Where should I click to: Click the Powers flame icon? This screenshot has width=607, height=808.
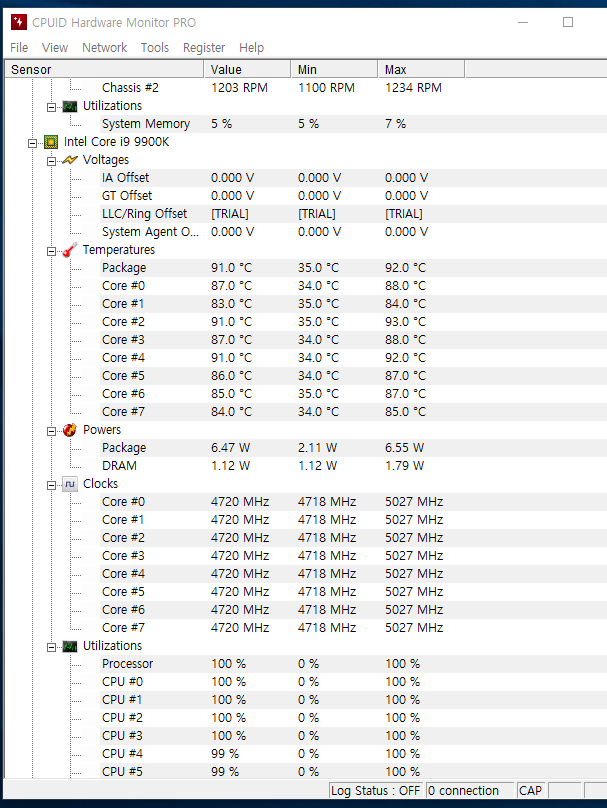pos(69,430)
